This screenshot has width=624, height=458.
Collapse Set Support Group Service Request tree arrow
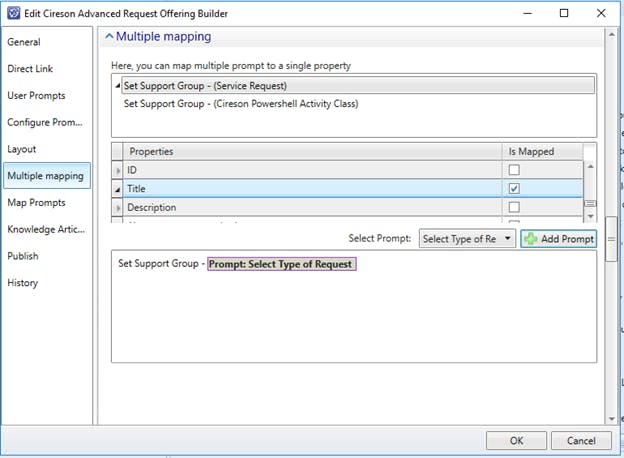(x=117, y=86)
